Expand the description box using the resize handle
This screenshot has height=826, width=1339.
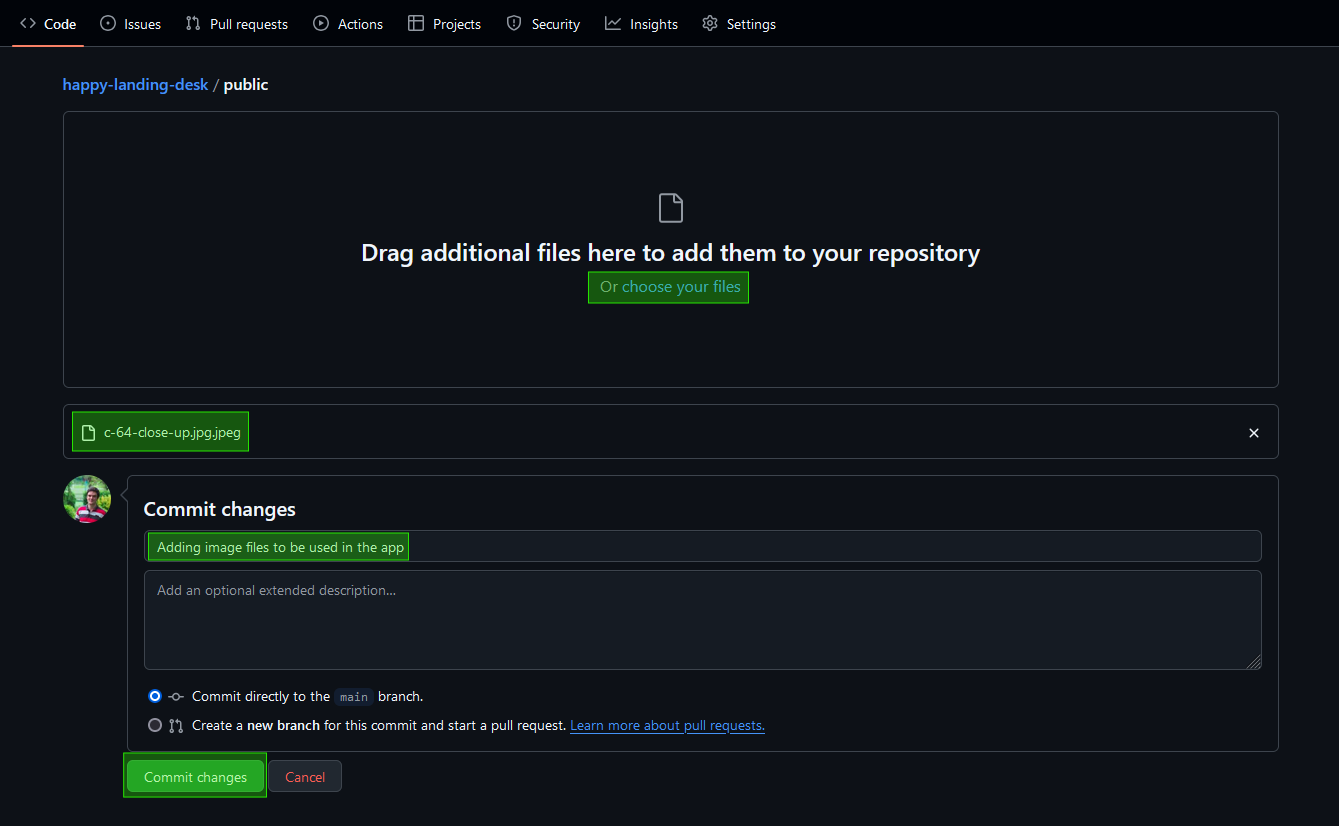tap(1255, 662)
